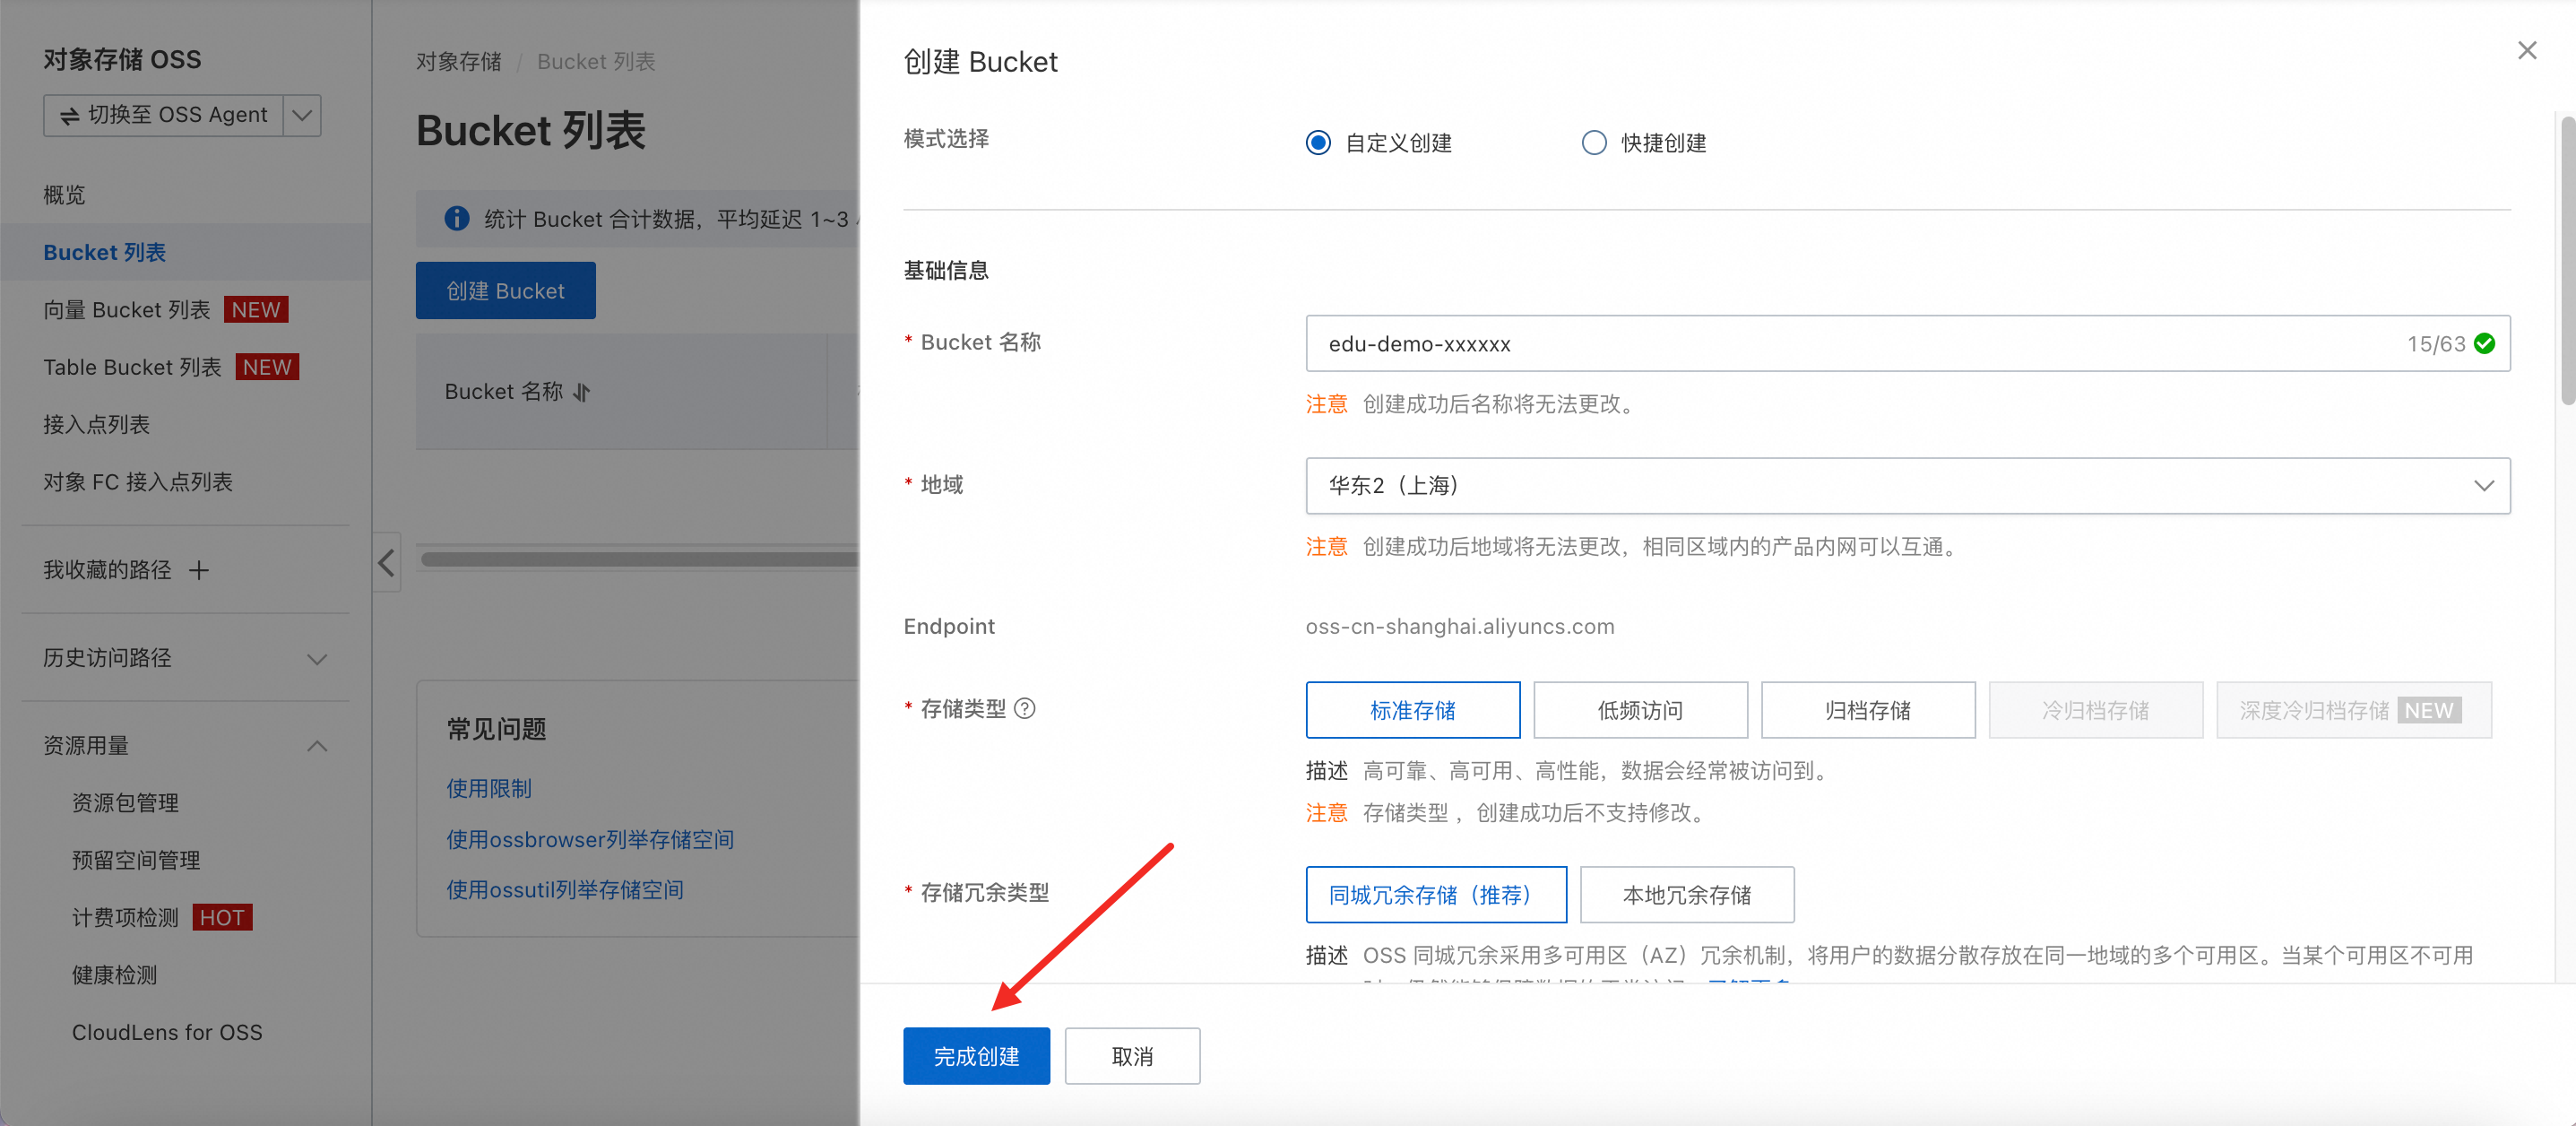Open Table Bucket 列表 in the sidebar

(132, 367)
